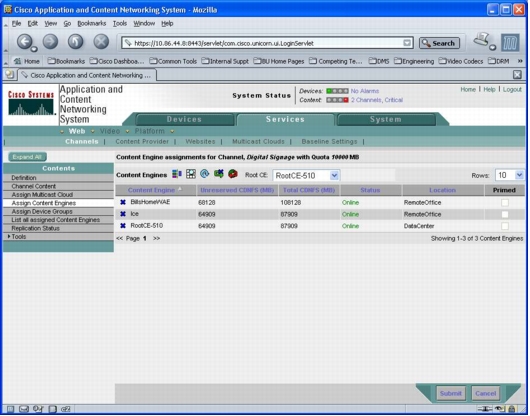Open the Multicast Clouds sub-tab
The height and width of the screenshot is (416, 530).
tap(258, 142)
